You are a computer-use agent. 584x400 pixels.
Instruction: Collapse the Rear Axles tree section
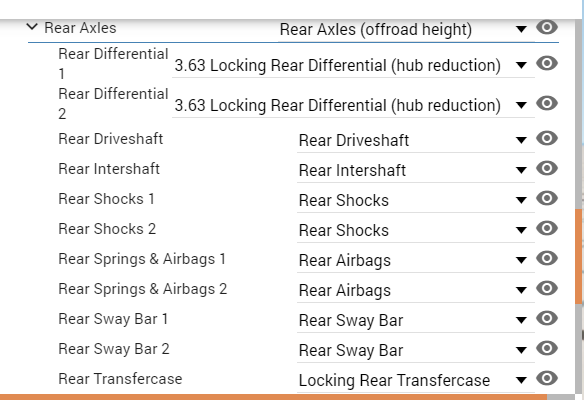(32, 27)
